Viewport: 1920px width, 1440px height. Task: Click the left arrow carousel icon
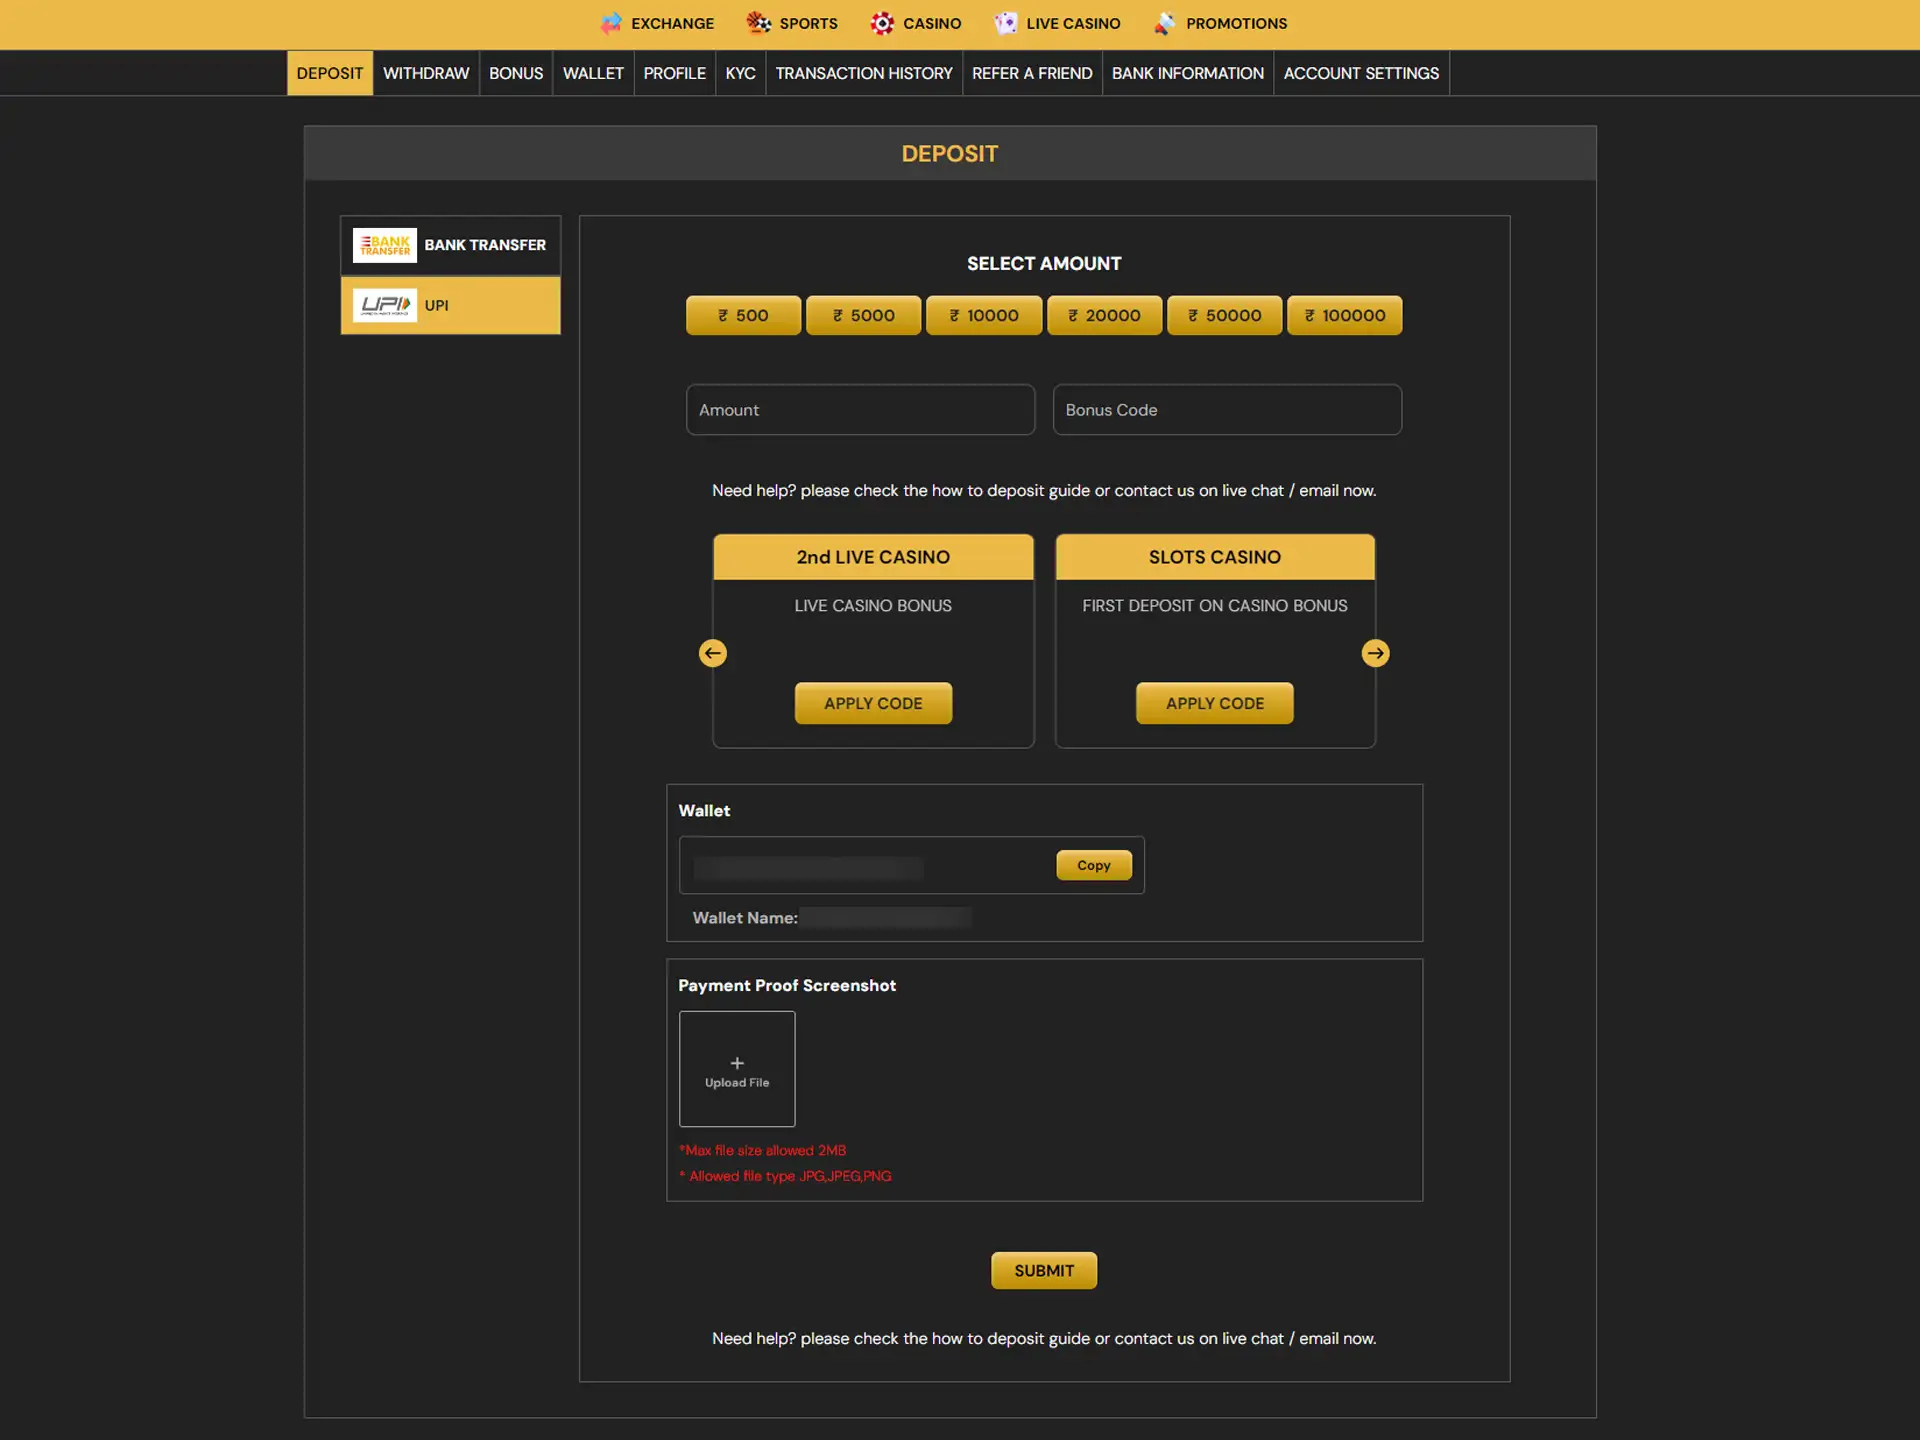tap(712, 653)
